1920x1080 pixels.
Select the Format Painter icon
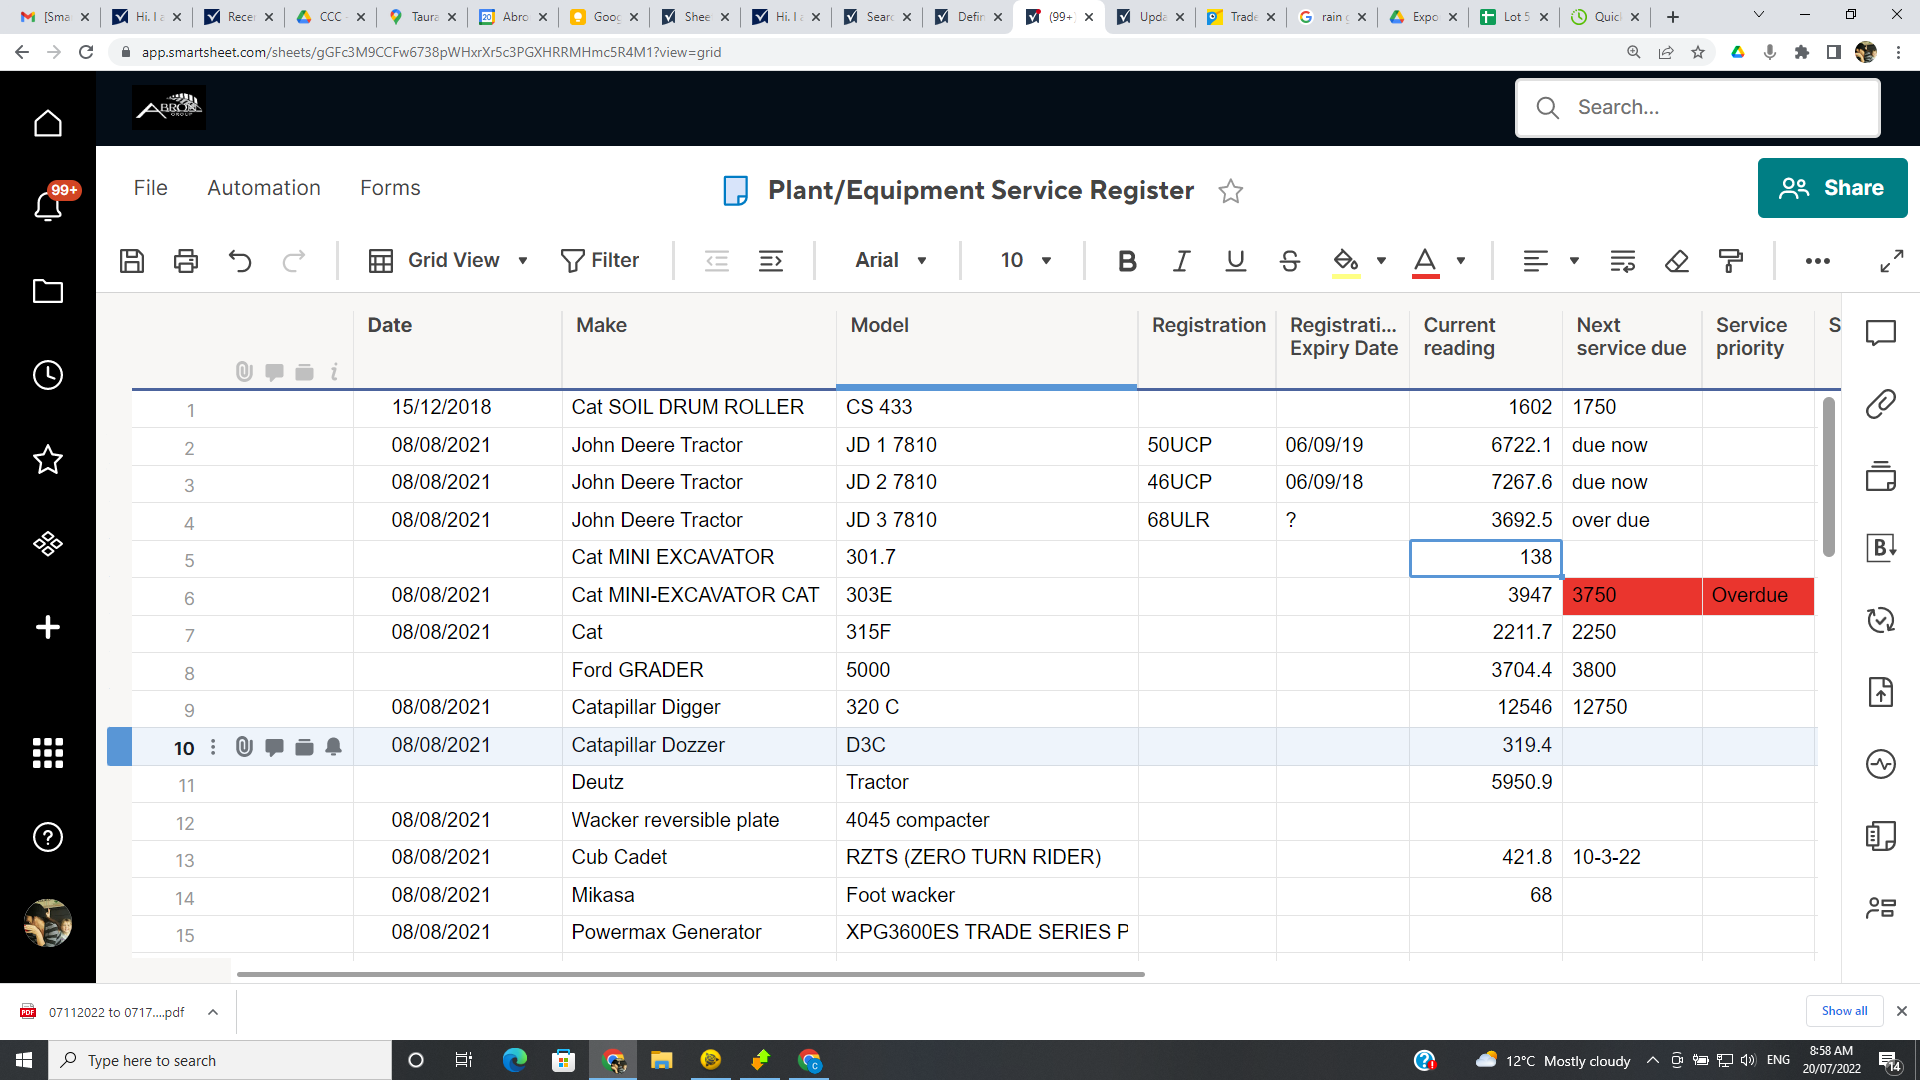point(1731,261)
